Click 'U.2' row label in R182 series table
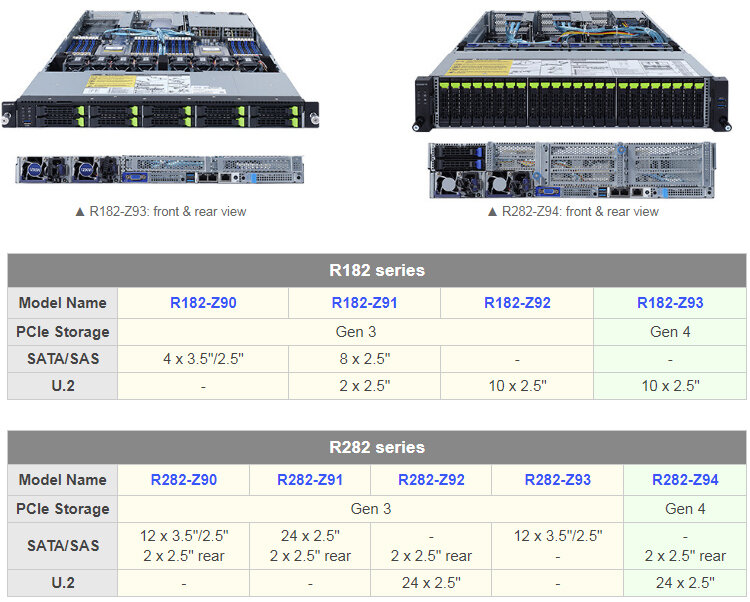The height and width of the screenshot is (602, 750). pos(63,385)
